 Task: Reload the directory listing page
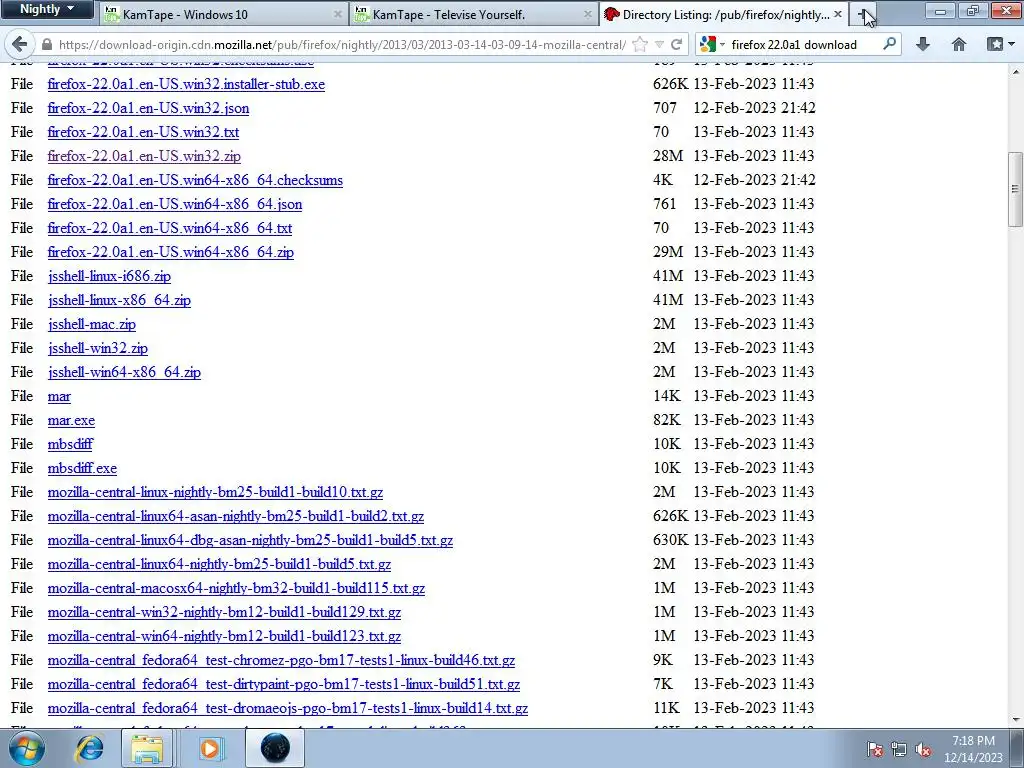click(677, 44)
